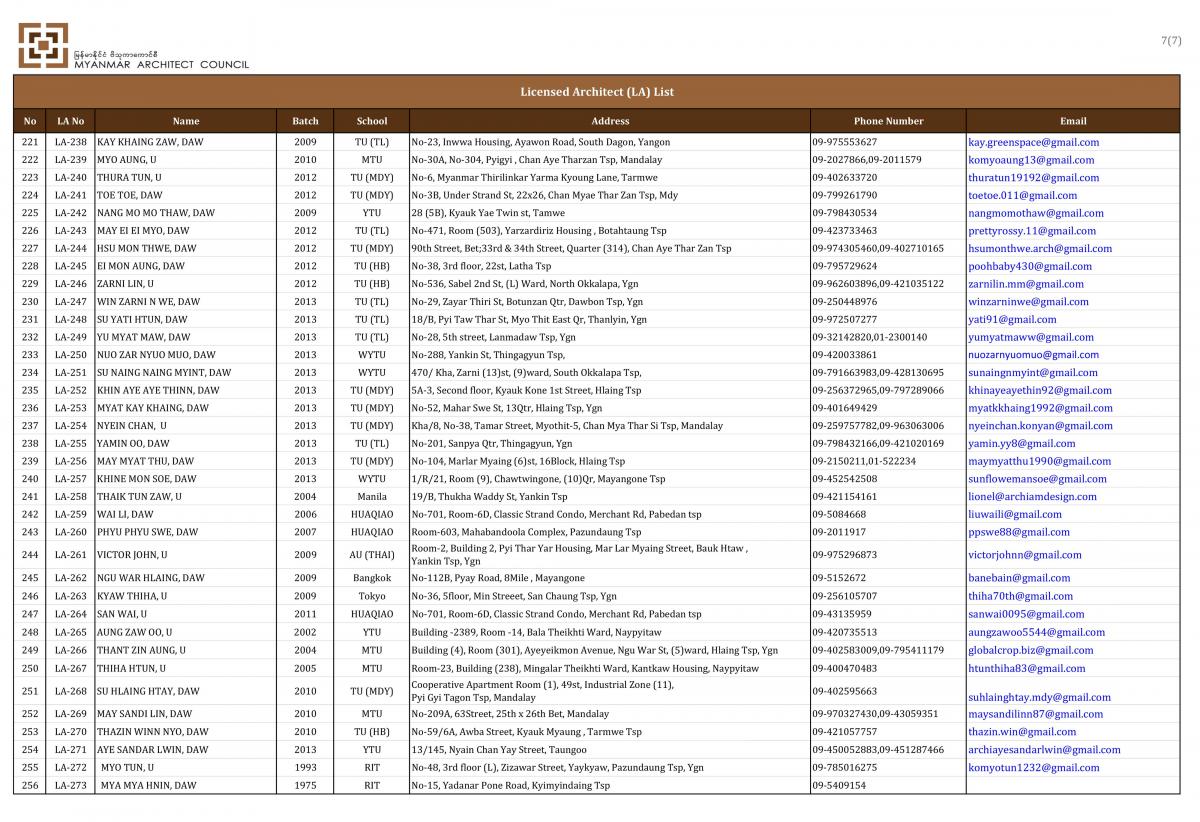1200x822 pixels.
Task: Click email banebain@gmail.com
Action: coord(1019,578)
